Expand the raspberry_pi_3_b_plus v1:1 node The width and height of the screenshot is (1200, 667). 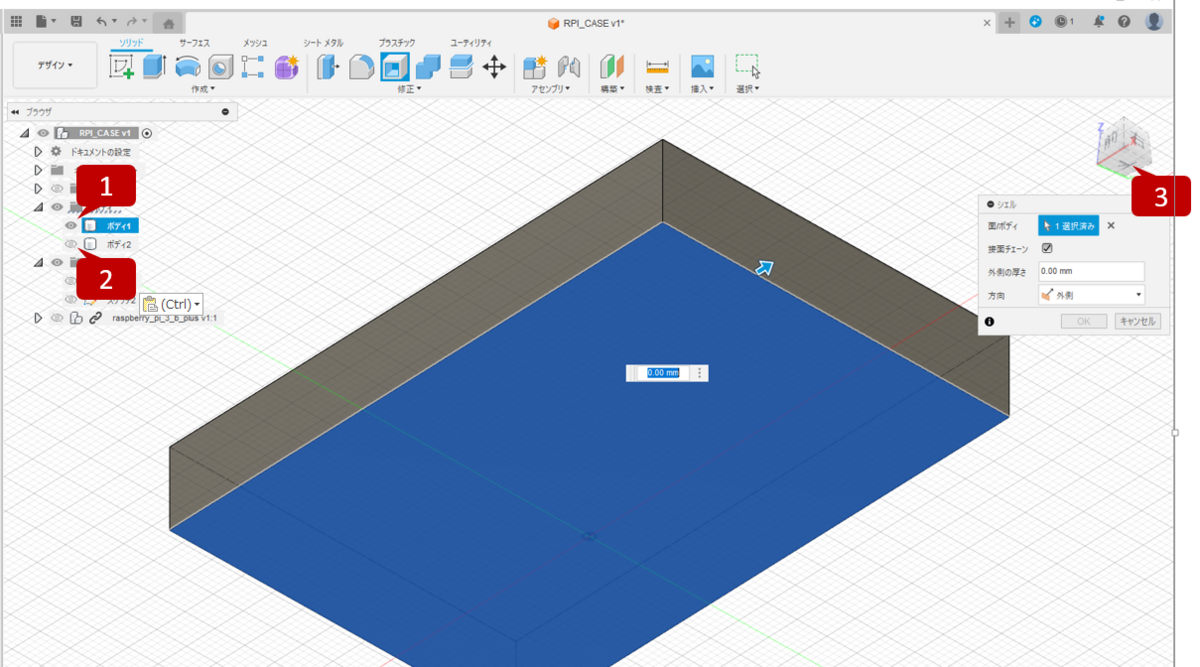pyautogui.click(x=38, y=318)
